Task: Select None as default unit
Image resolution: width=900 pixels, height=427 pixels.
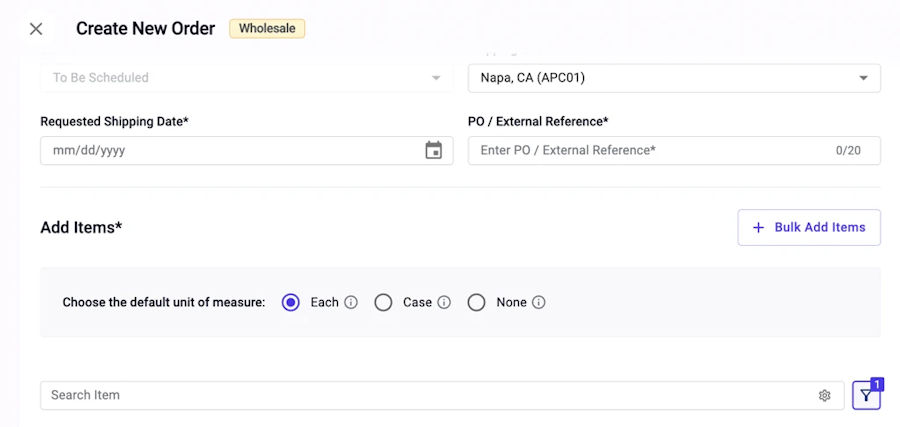Action: tap(476, 302)
